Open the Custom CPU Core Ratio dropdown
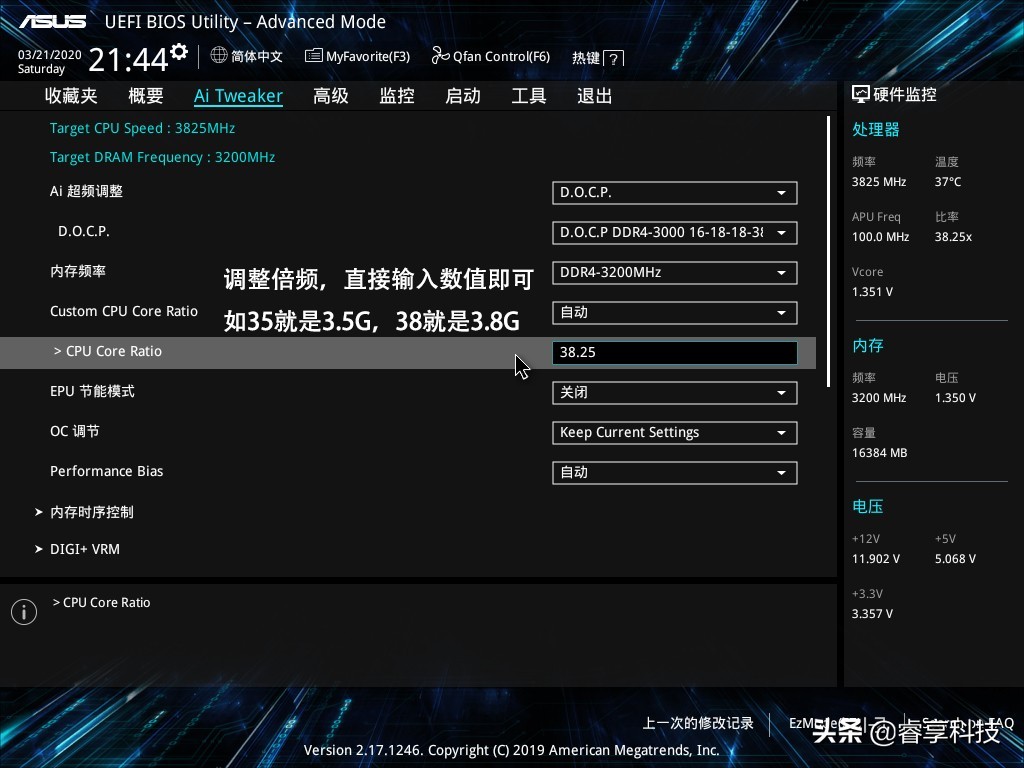Viewport: 1024px width, 768px height. click(x=674, y=313)
